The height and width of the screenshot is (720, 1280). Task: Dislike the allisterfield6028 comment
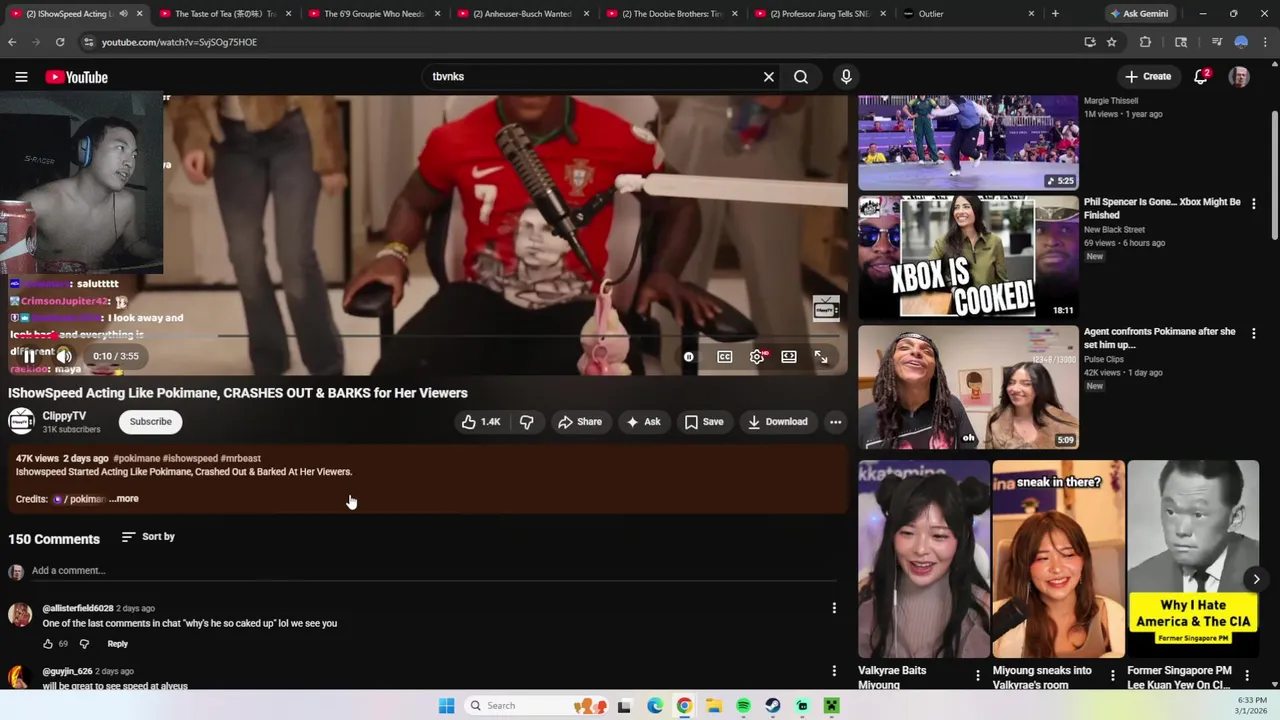click(x=84, y=644)
